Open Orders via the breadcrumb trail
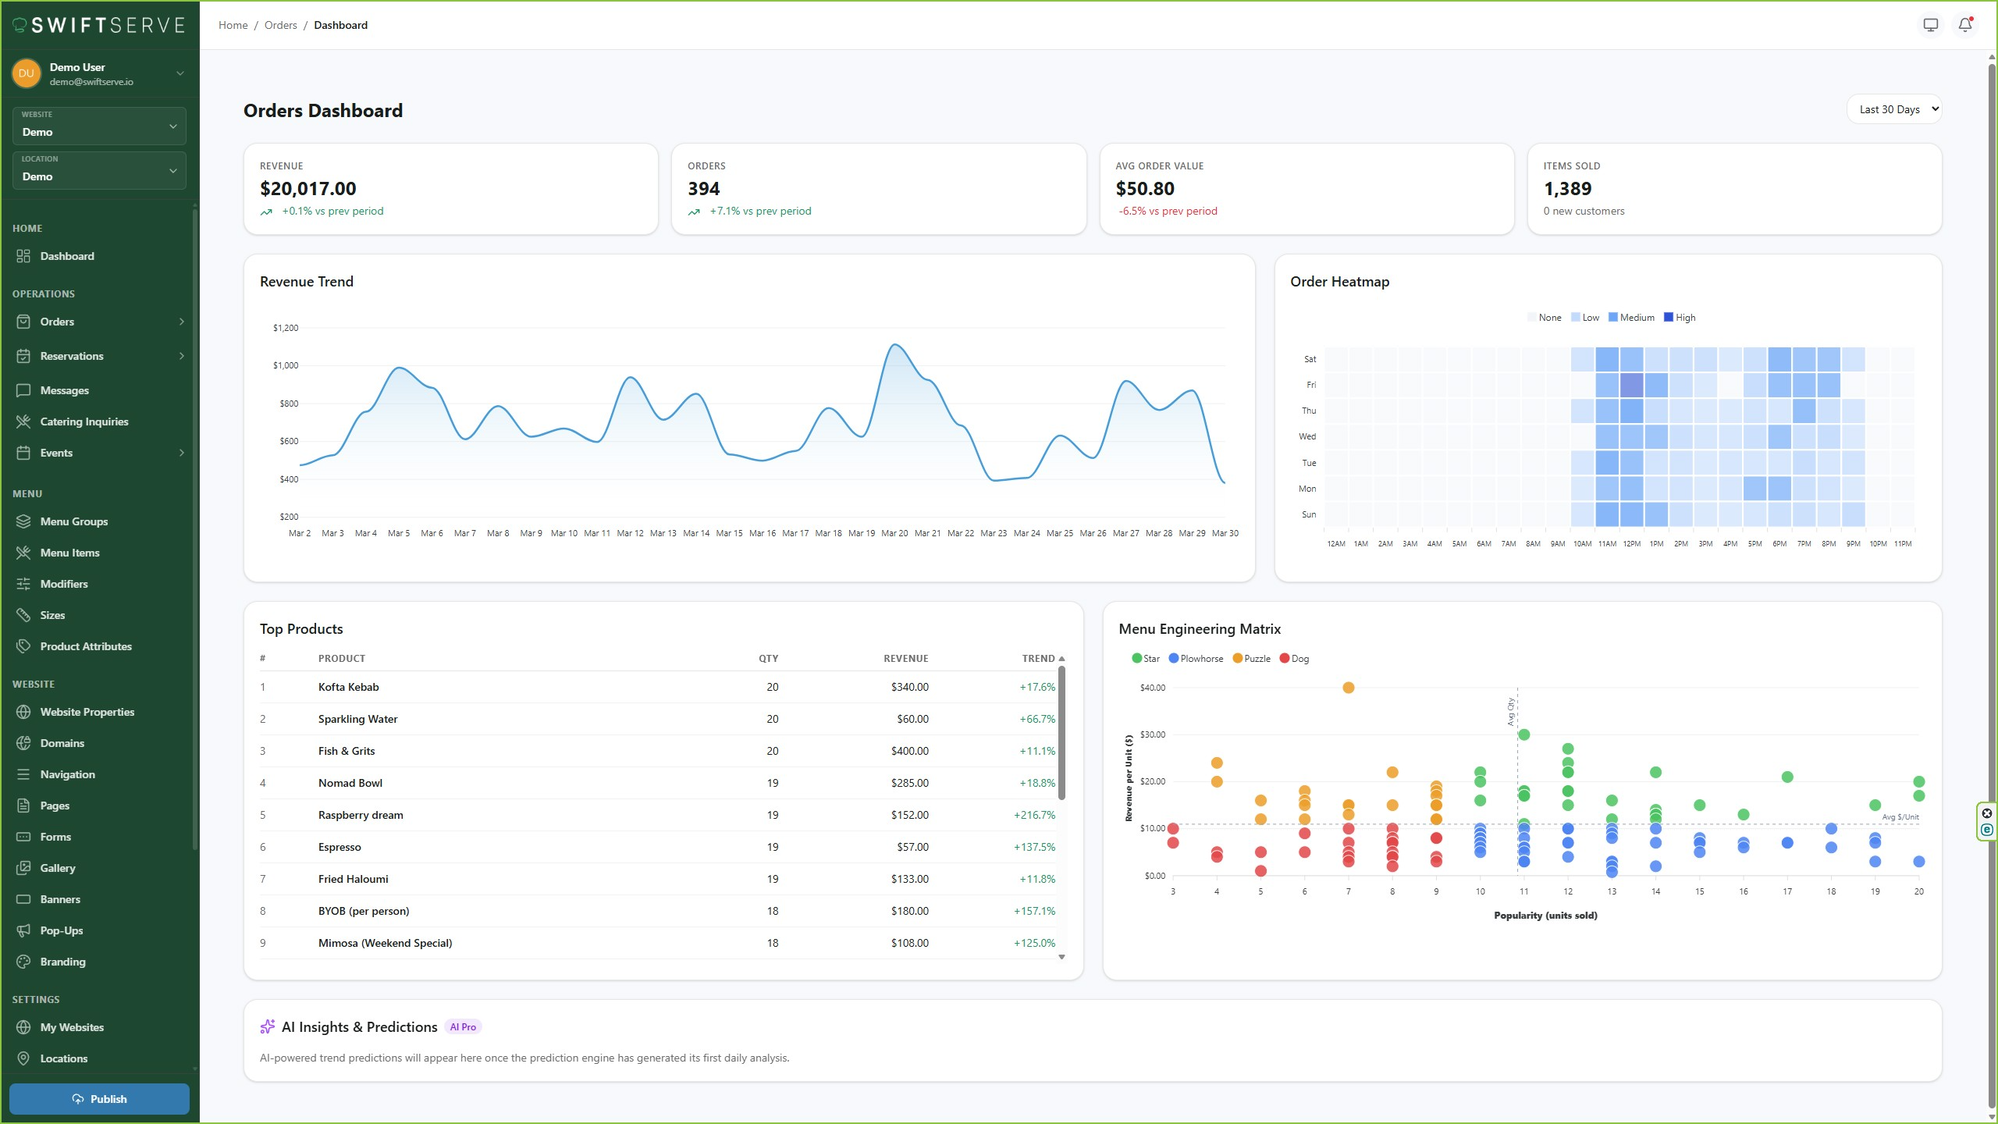 (x=280, y=25)
